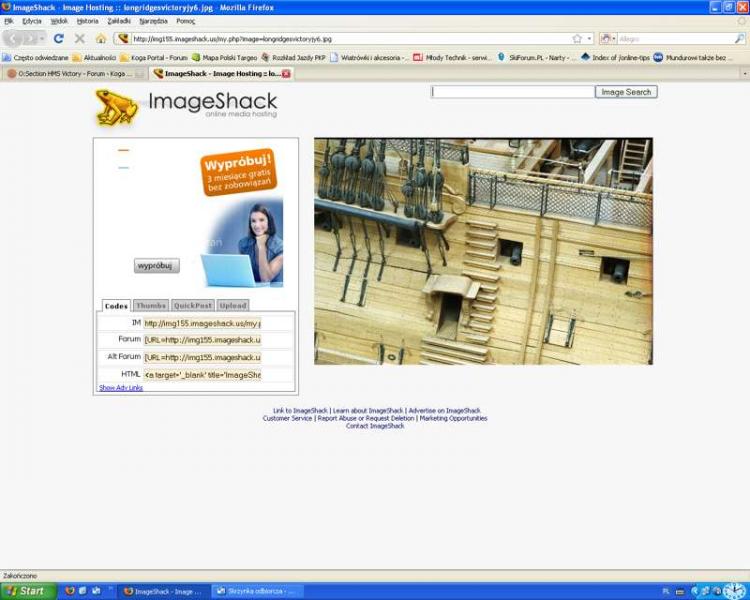Bookmark this page with the star icon
The height and width of the screenshot is (600, 750).
[x=577, y=39]
